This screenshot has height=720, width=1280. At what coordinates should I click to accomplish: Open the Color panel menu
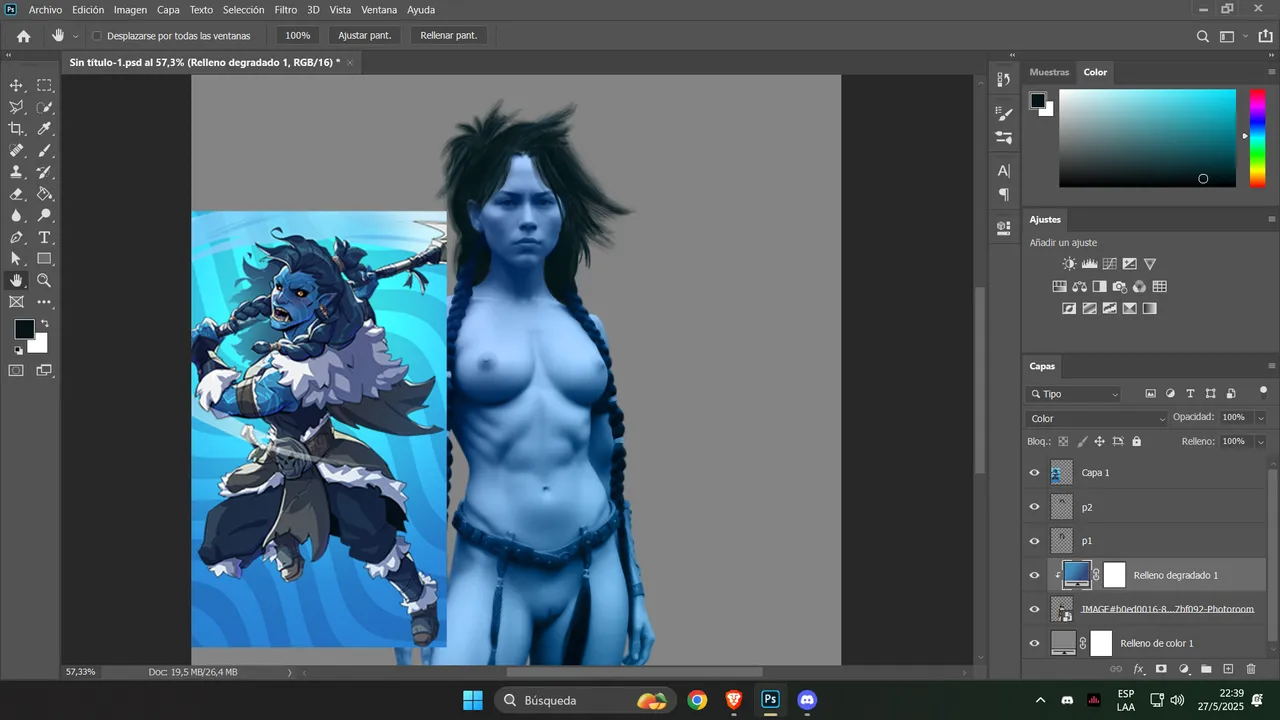[x=1271, y=72]
